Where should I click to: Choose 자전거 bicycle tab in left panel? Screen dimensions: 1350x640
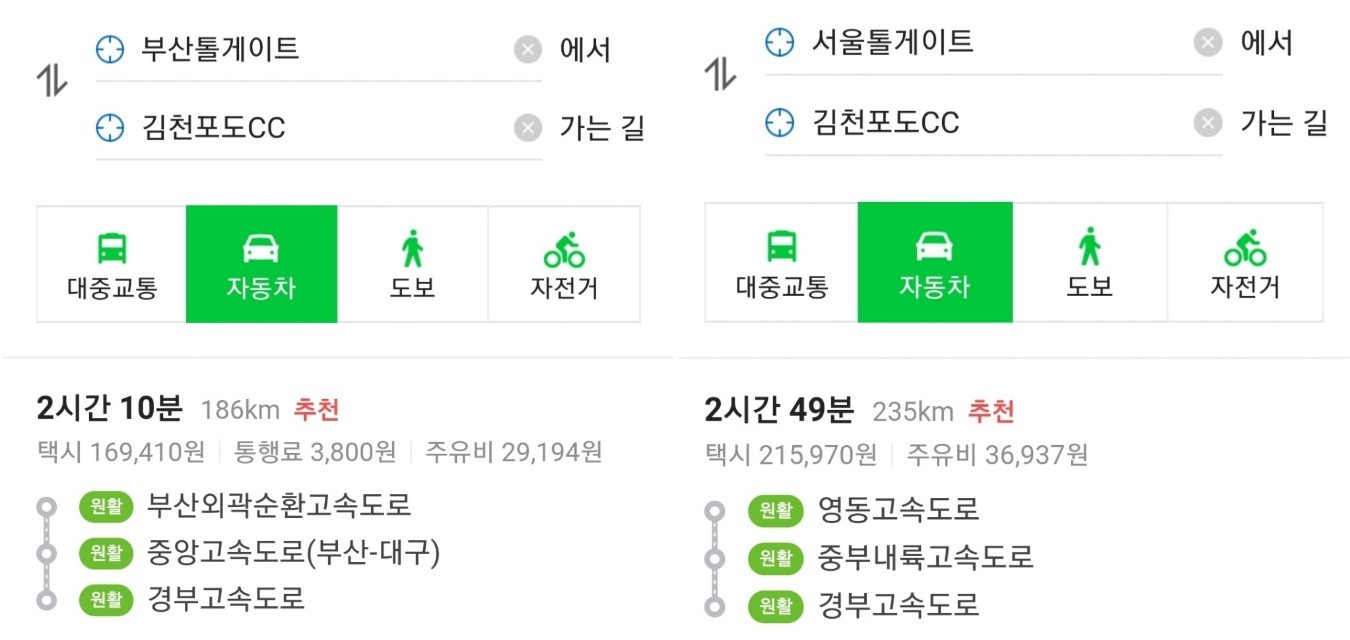tap(564, 265)
